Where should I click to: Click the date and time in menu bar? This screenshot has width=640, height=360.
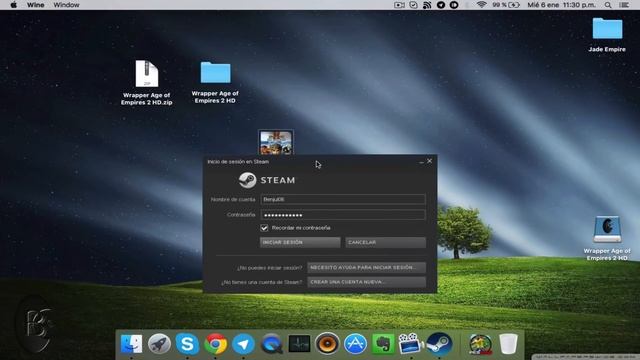(x=562, y=5)
